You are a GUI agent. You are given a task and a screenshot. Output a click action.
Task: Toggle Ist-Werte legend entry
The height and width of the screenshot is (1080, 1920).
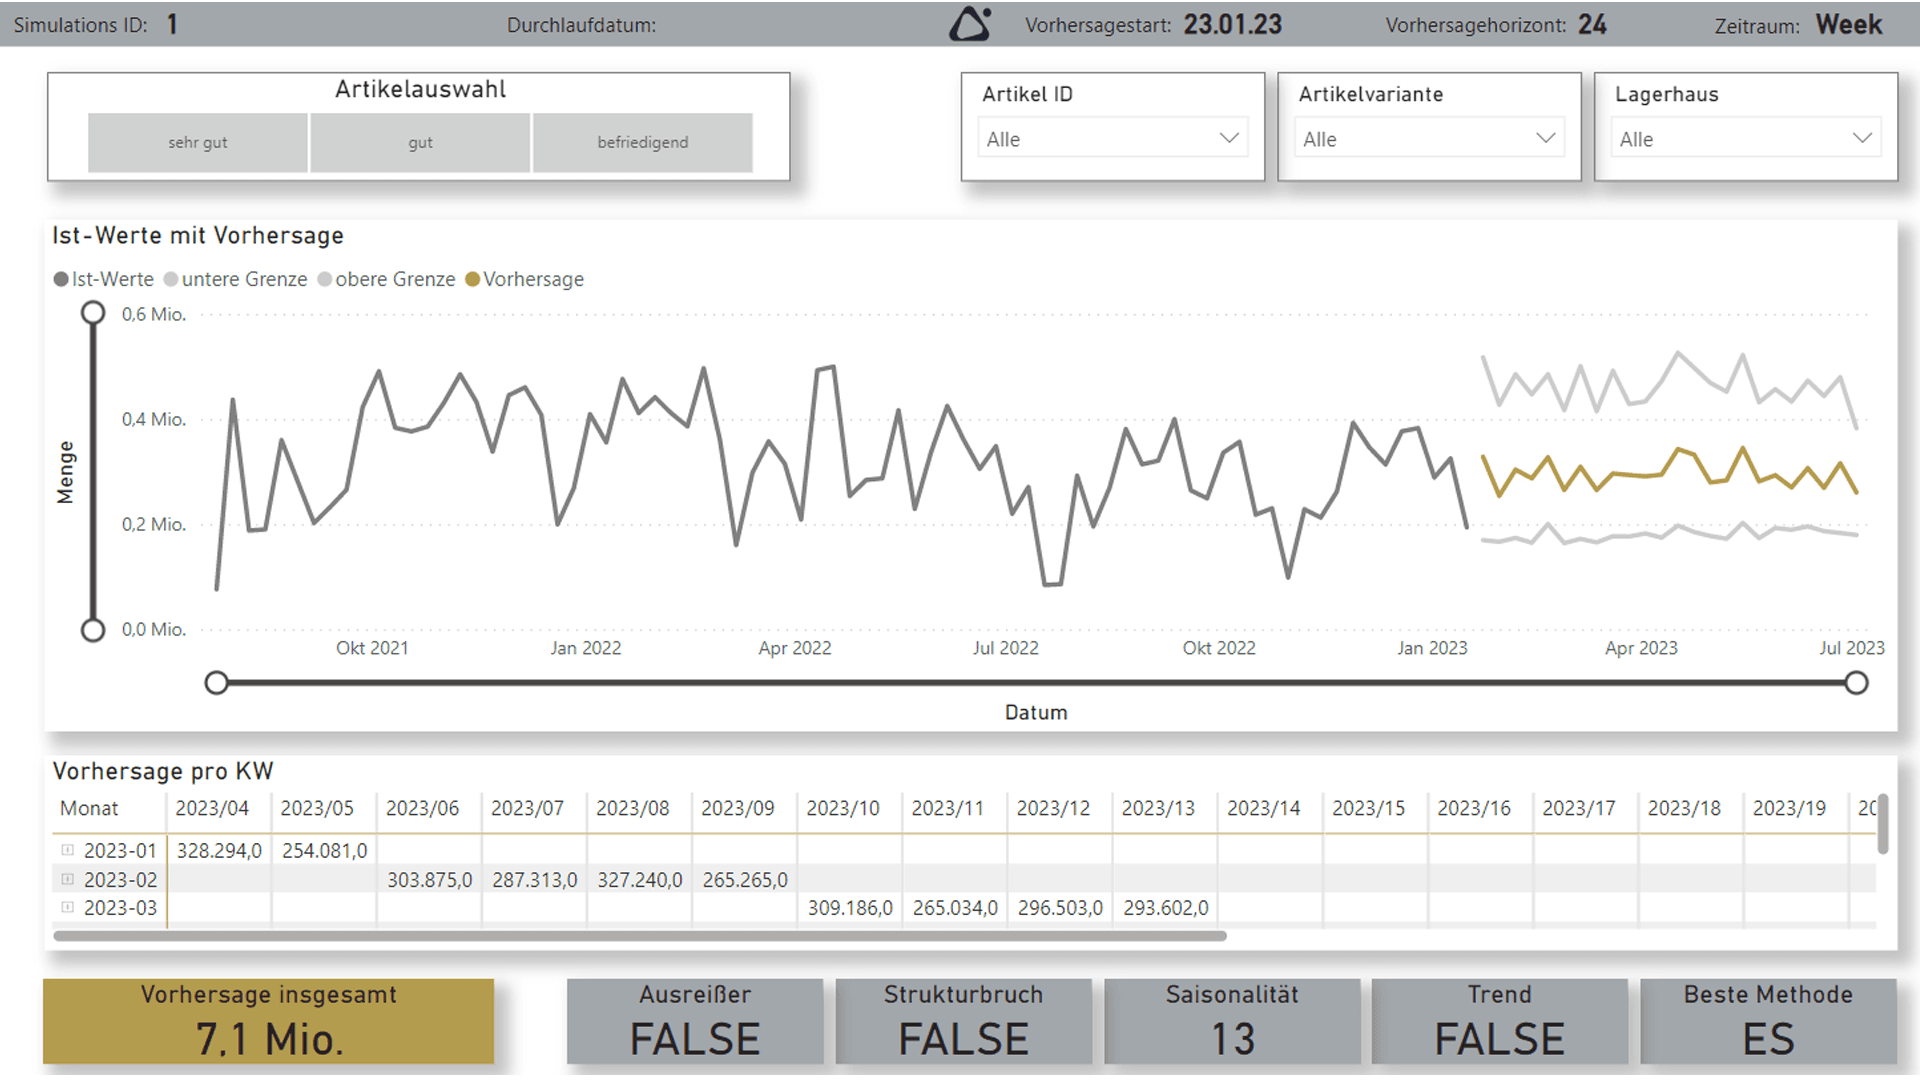click(104, 279)
